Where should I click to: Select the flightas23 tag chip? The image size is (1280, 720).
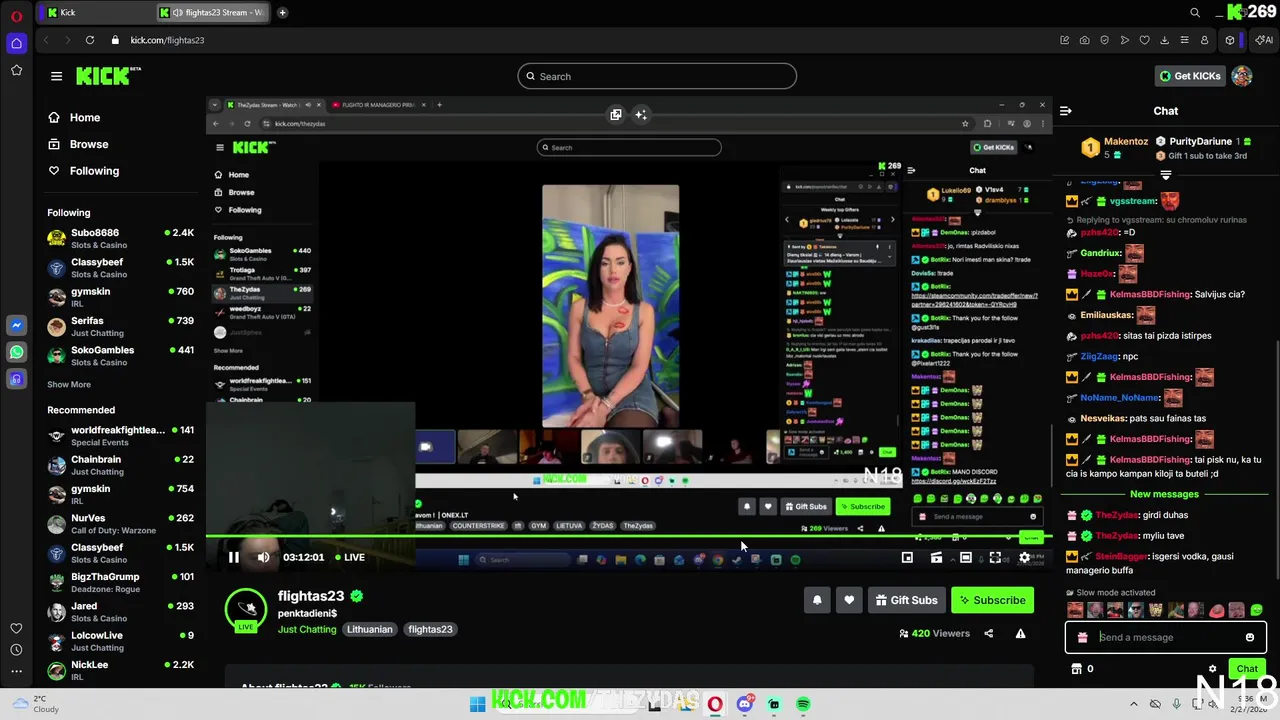point(430,629)
